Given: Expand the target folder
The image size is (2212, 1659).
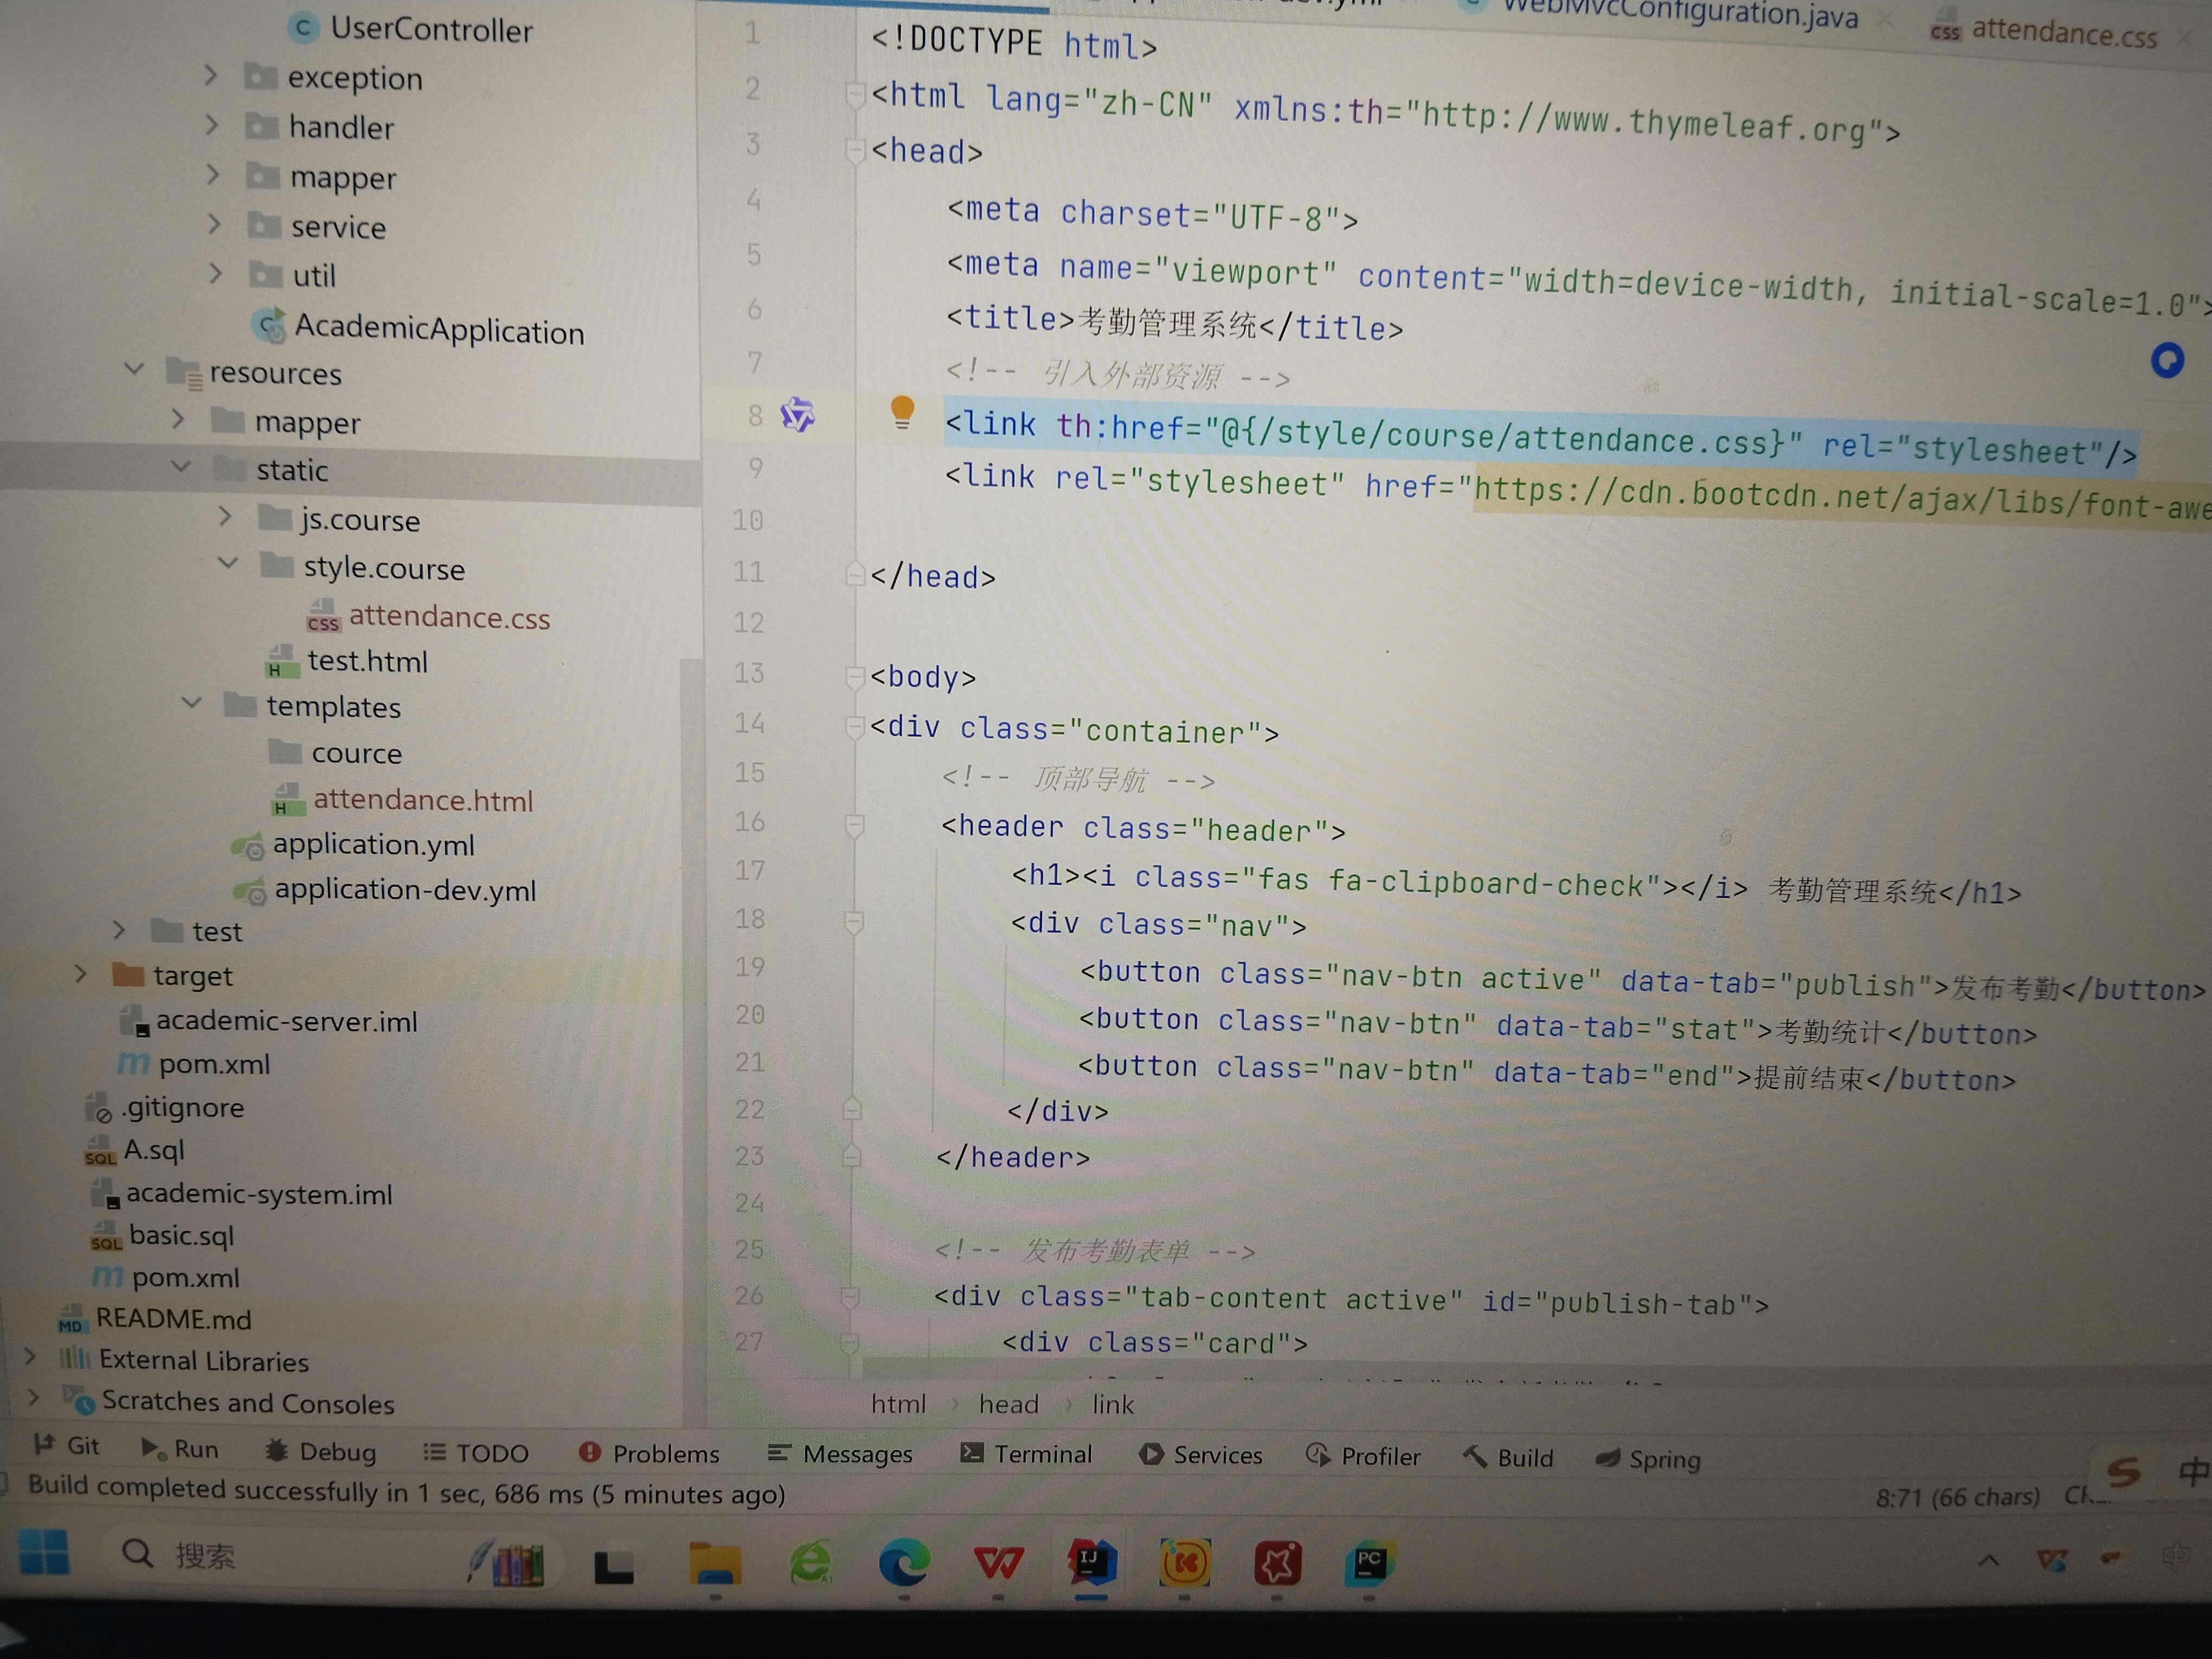Looking at the screenshot, I should (81, 973).
